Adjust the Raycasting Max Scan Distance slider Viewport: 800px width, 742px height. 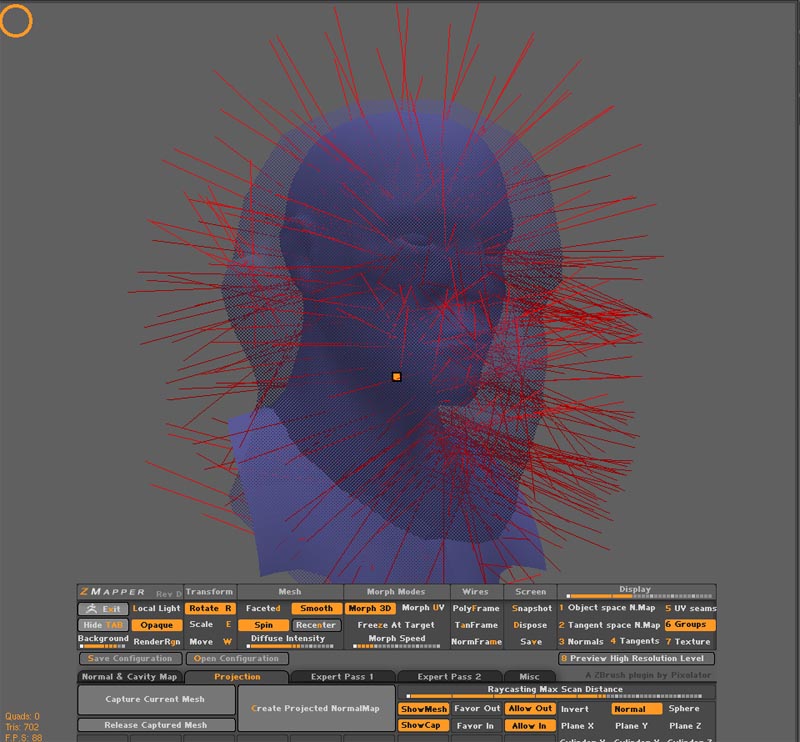pyautogui.click(x=560, y=694)
